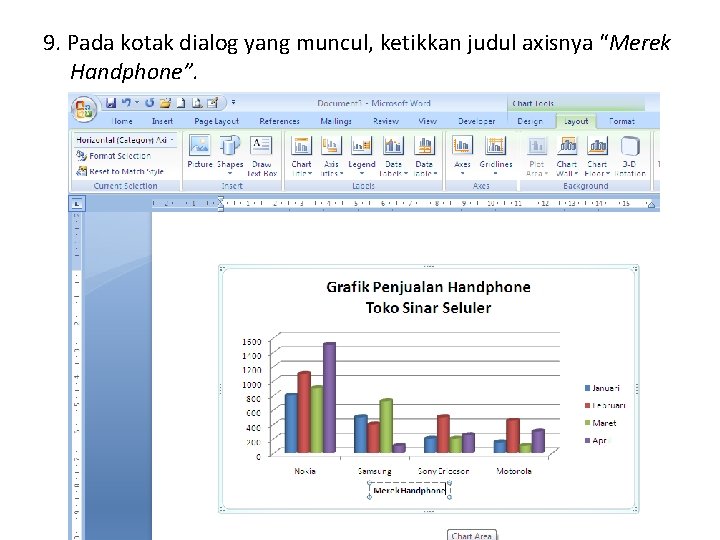Image resolution: width=720 pixels, height=540 pixels.
Task: Save the document from Quick Access
Action: point(111,103)
